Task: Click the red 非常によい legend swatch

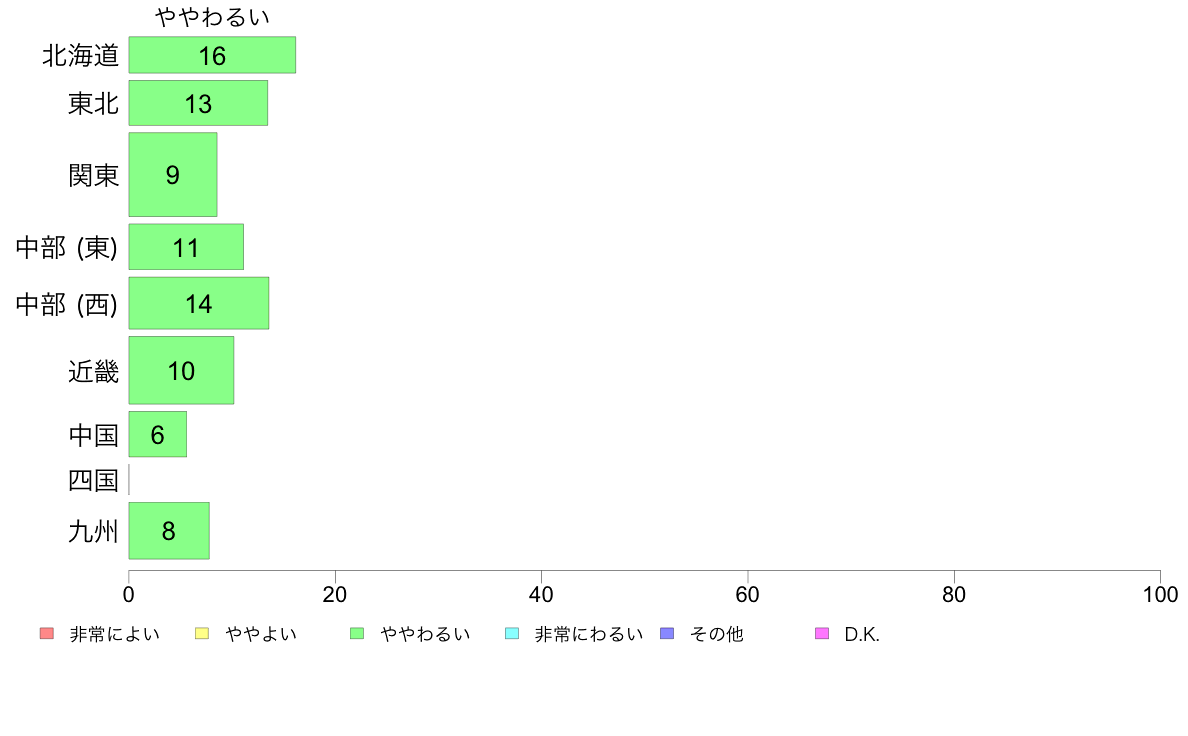Action: 47,634
